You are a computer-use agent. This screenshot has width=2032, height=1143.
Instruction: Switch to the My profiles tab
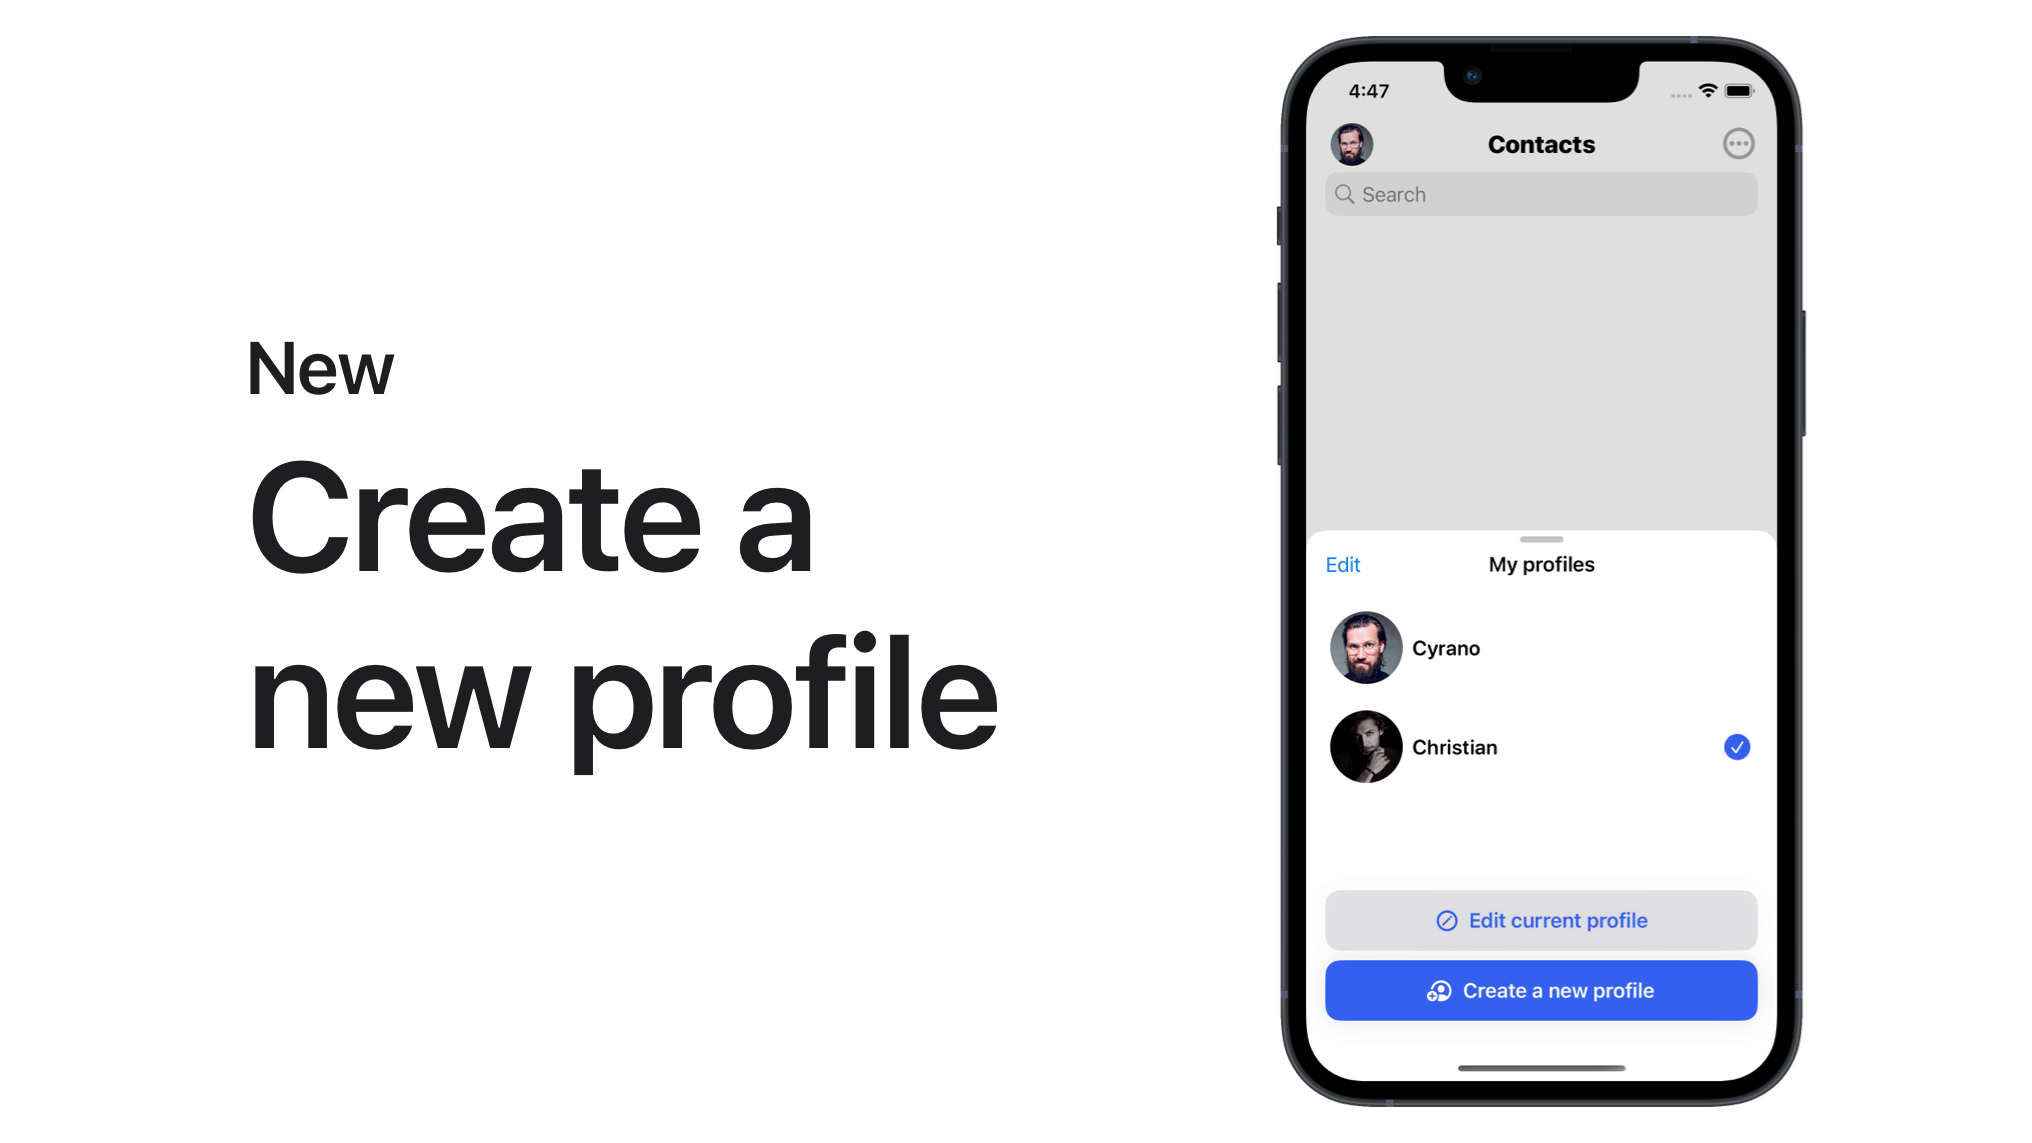[1541, 564]
